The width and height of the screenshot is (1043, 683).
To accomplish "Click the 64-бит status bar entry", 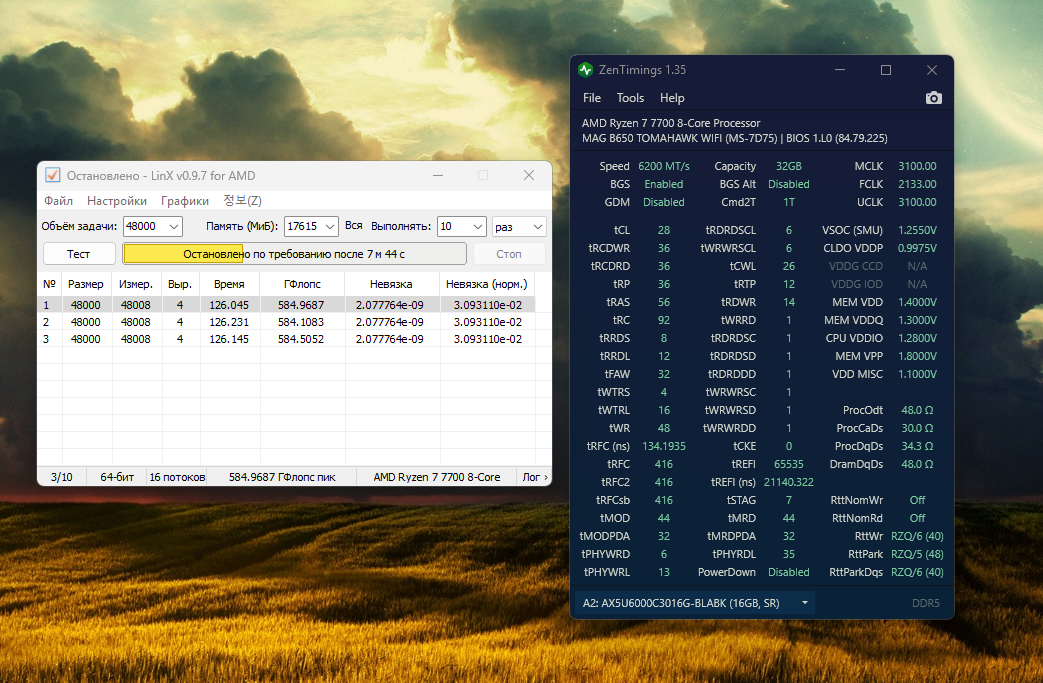I will (x=117, y=477).
